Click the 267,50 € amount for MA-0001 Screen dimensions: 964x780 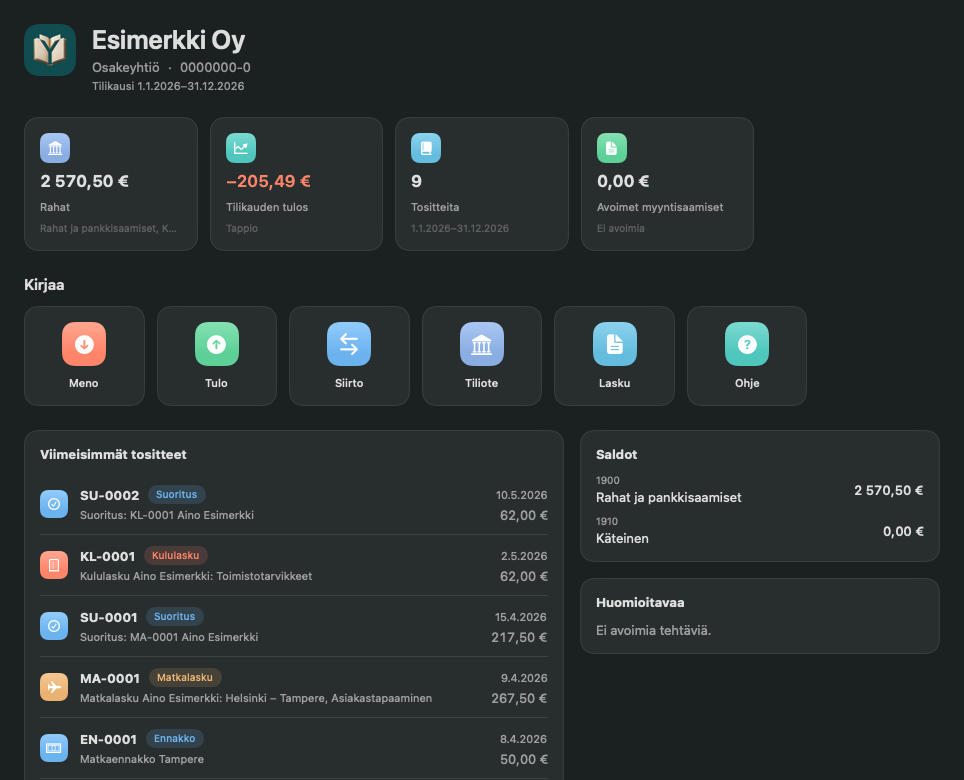coord(519,699)
